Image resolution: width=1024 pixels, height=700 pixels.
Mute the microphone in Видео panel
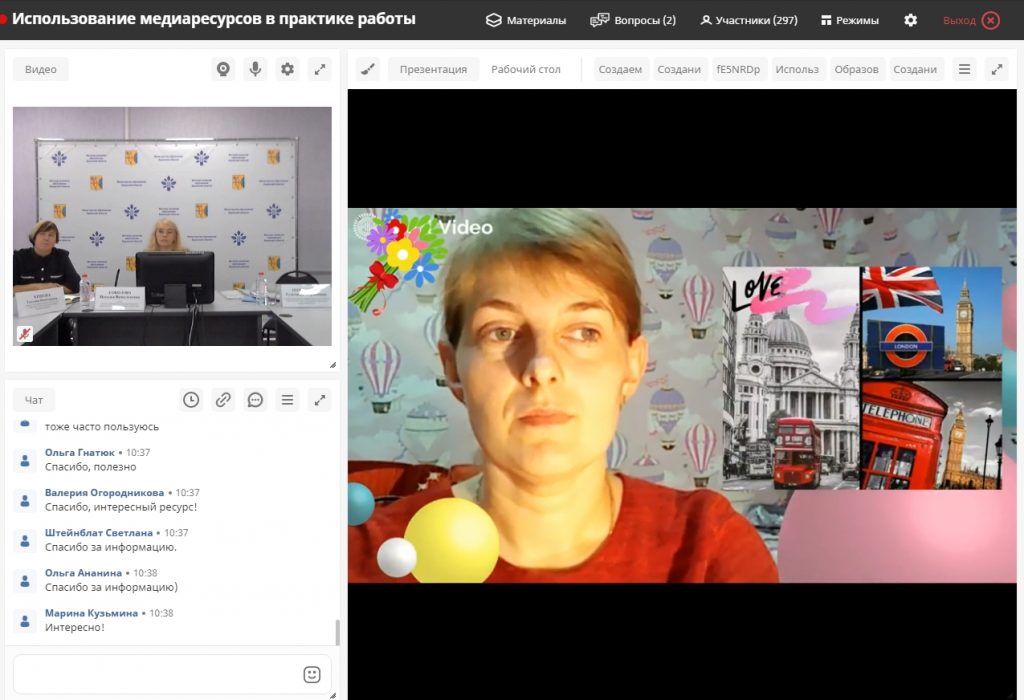[255, 69]
